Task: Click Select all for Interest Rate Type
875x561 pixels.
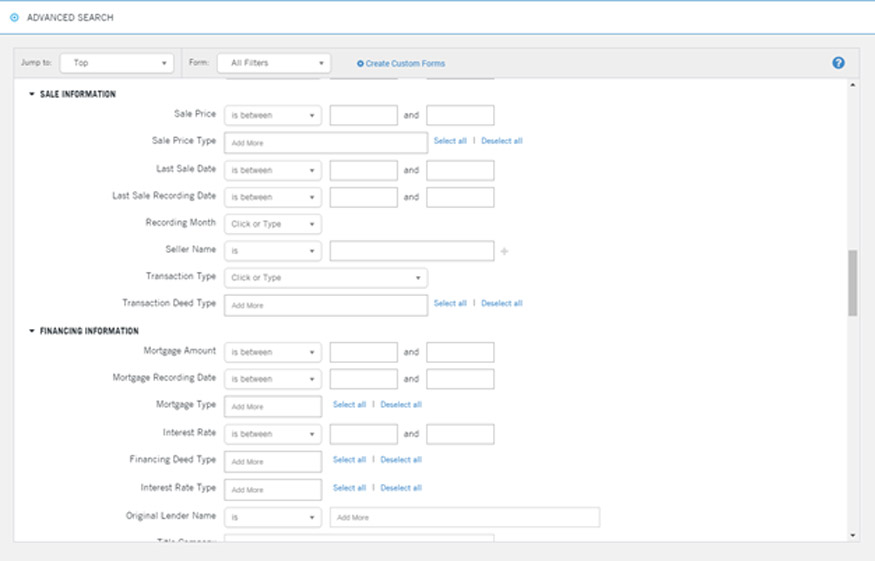Action: tap(349, 487)
